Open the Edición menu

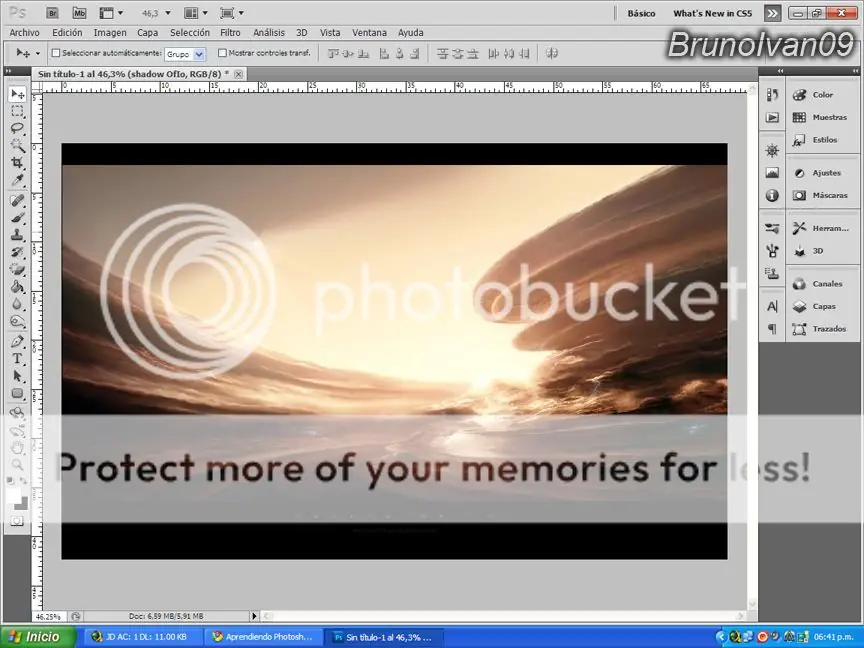(67, 33)
